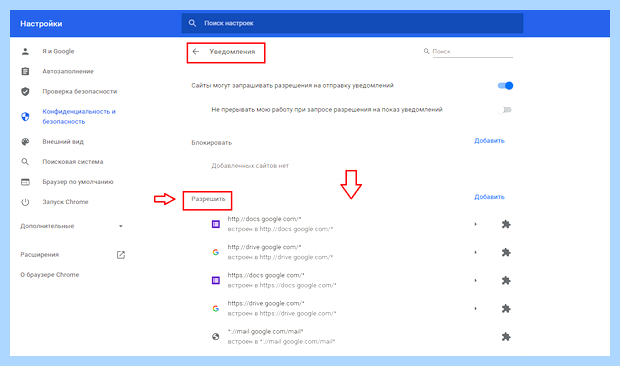Image resolution: width=620 pixels, height=366 pixels.
Task: Expand details arrow for https://drive.google.com
Action: [x=475, y=308]
